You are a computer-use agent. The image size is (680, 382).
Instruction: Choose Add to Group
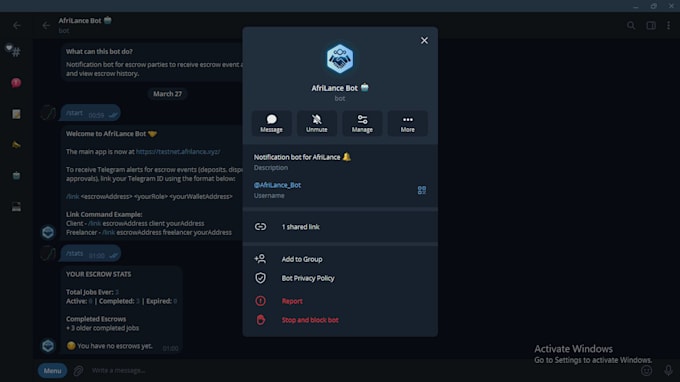[x=340, y=259]
